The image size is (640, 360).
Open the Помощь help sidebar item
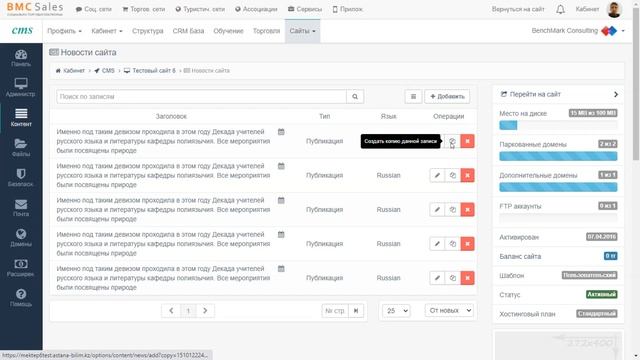coord(21,298)
